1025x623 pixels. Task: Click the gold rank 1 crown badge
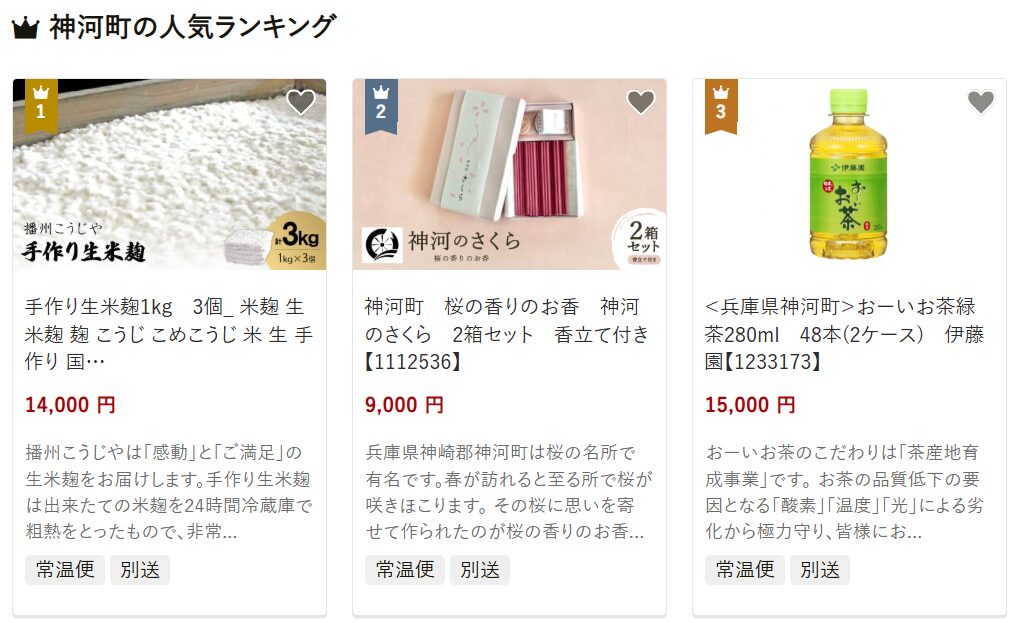pos(41,106)
